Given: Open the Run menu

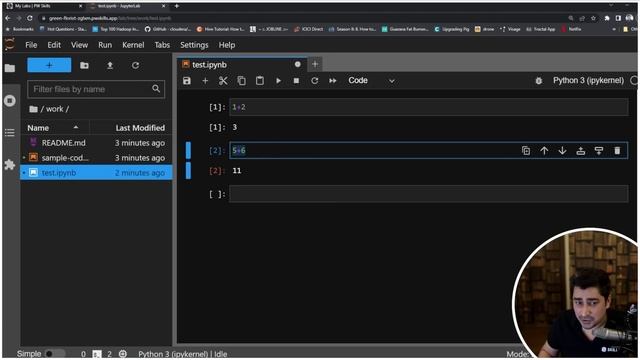Looking at the screenshot, I should [x=105, y=45].
